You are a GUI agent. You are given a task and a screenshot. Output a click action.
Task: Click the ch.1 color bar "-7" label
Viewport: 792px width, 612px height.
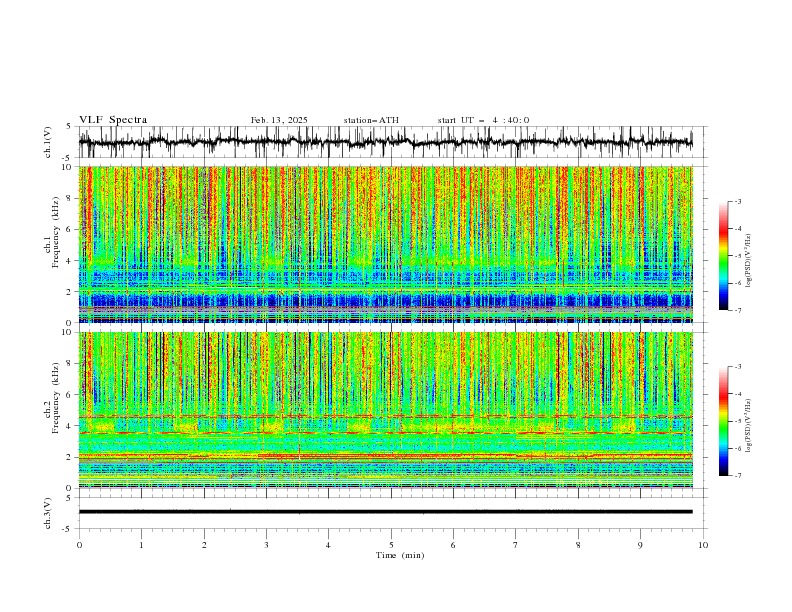point(737,310)
